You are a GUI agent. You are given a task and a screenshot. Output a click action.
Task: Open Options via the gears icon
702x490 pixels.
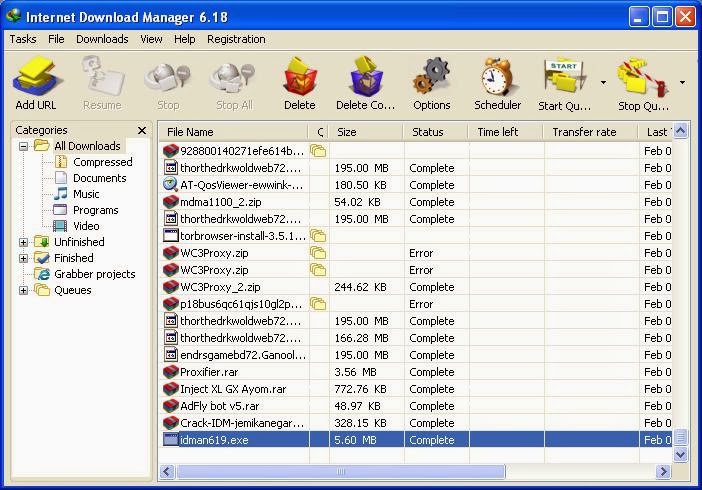pos(431,77)
